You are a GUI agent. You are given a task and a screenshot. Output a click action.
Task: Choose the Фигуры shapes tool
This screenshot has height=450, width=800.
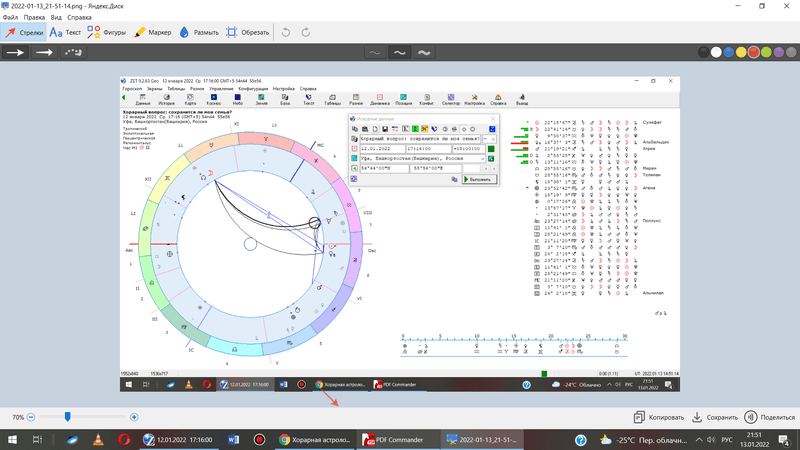[x=107, y=32]
